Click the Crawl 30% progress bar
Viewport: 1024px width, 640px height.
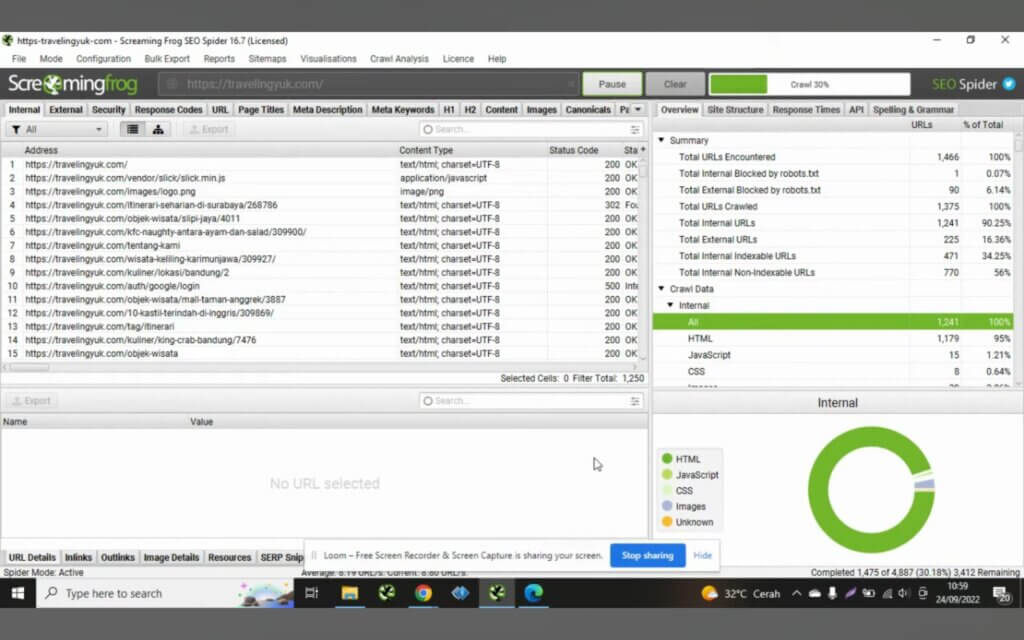tap(809, 84)
